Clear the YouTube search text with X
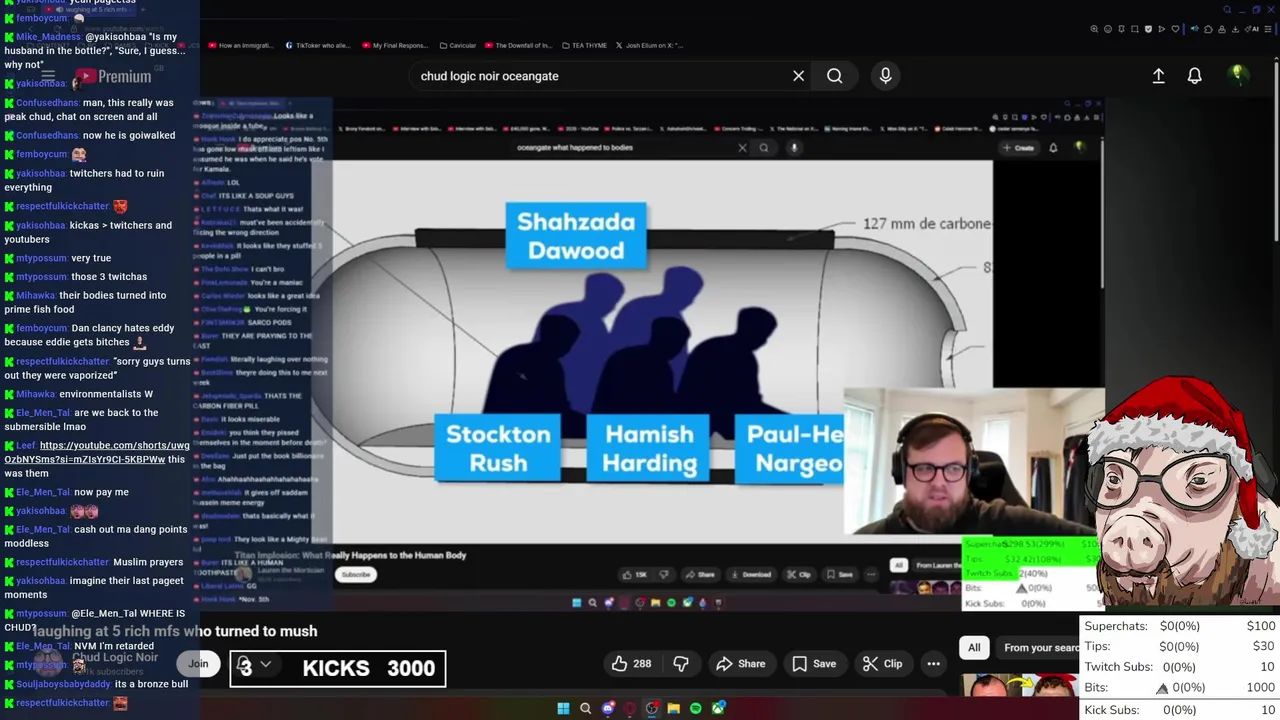Viewport: 1280px width, 720px height. tap(798, 76)
